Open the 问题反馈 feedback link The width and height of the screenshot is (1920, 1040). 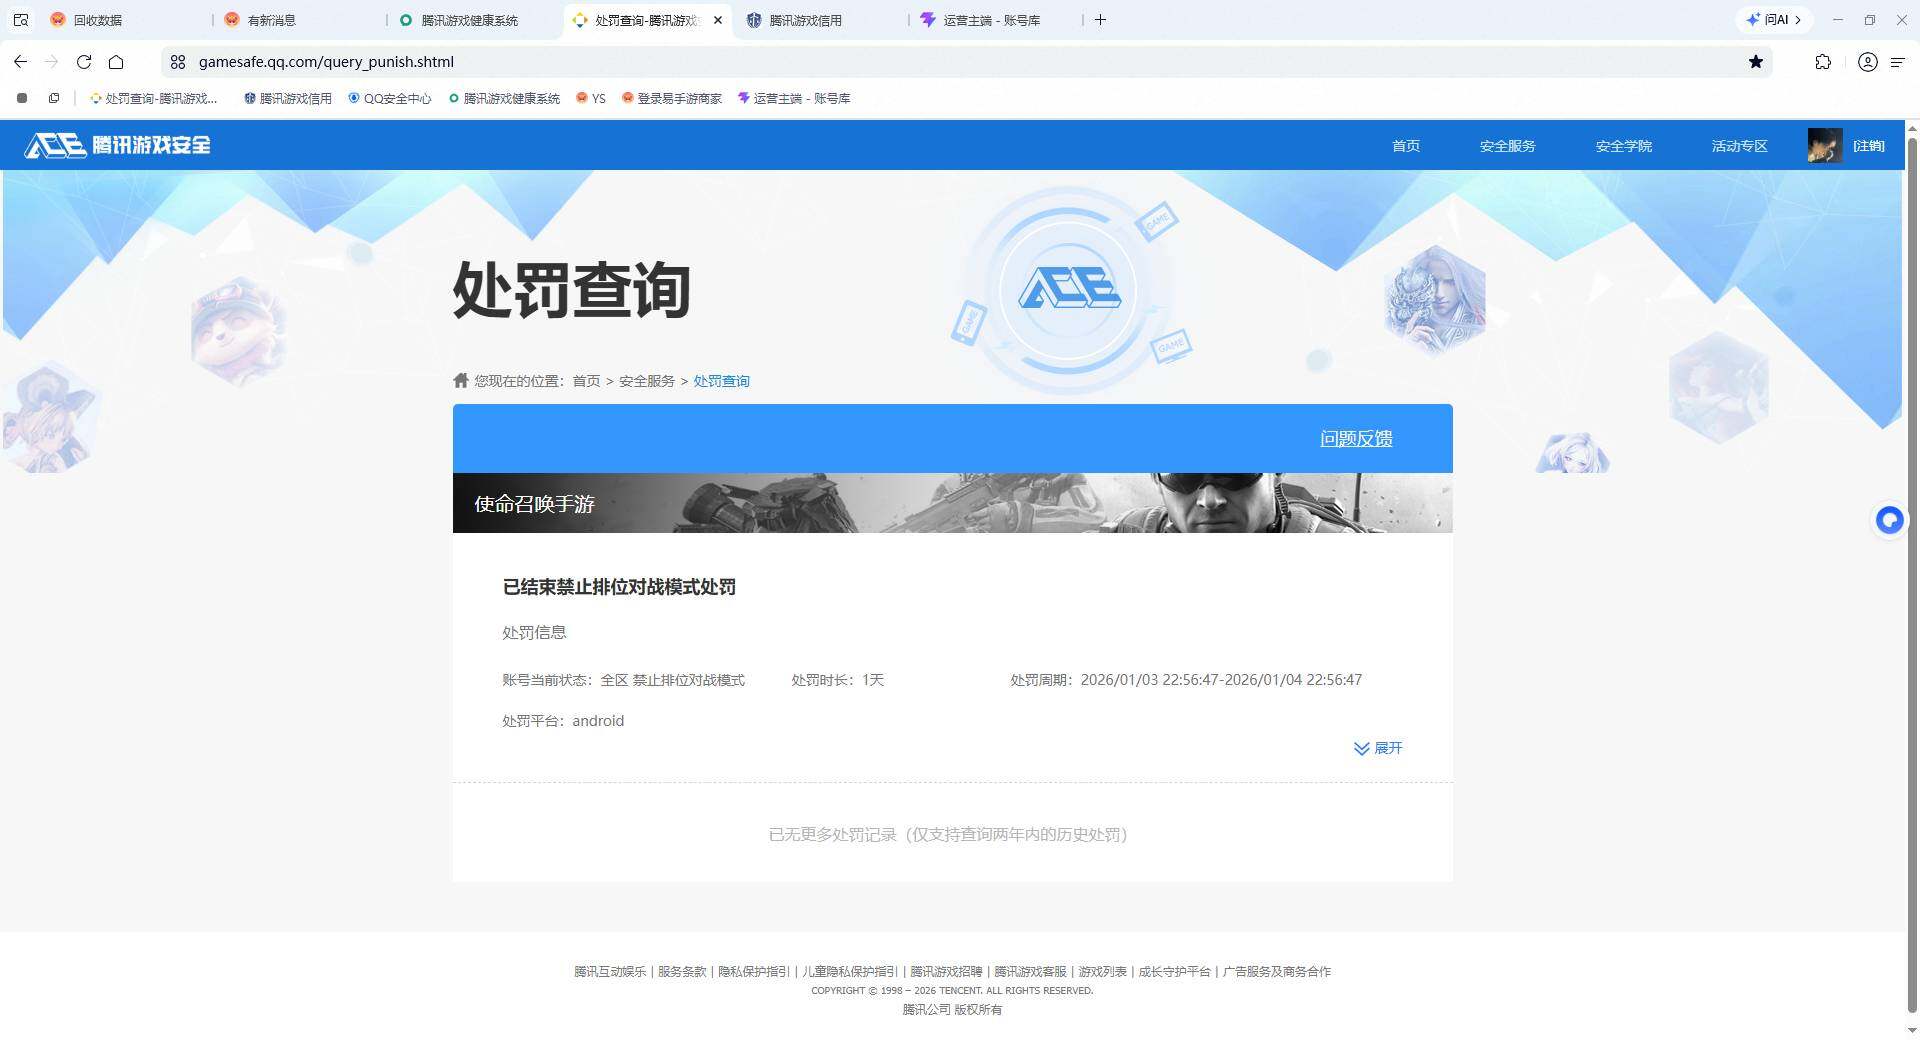pyautogui.click(x=1356, y=438)
